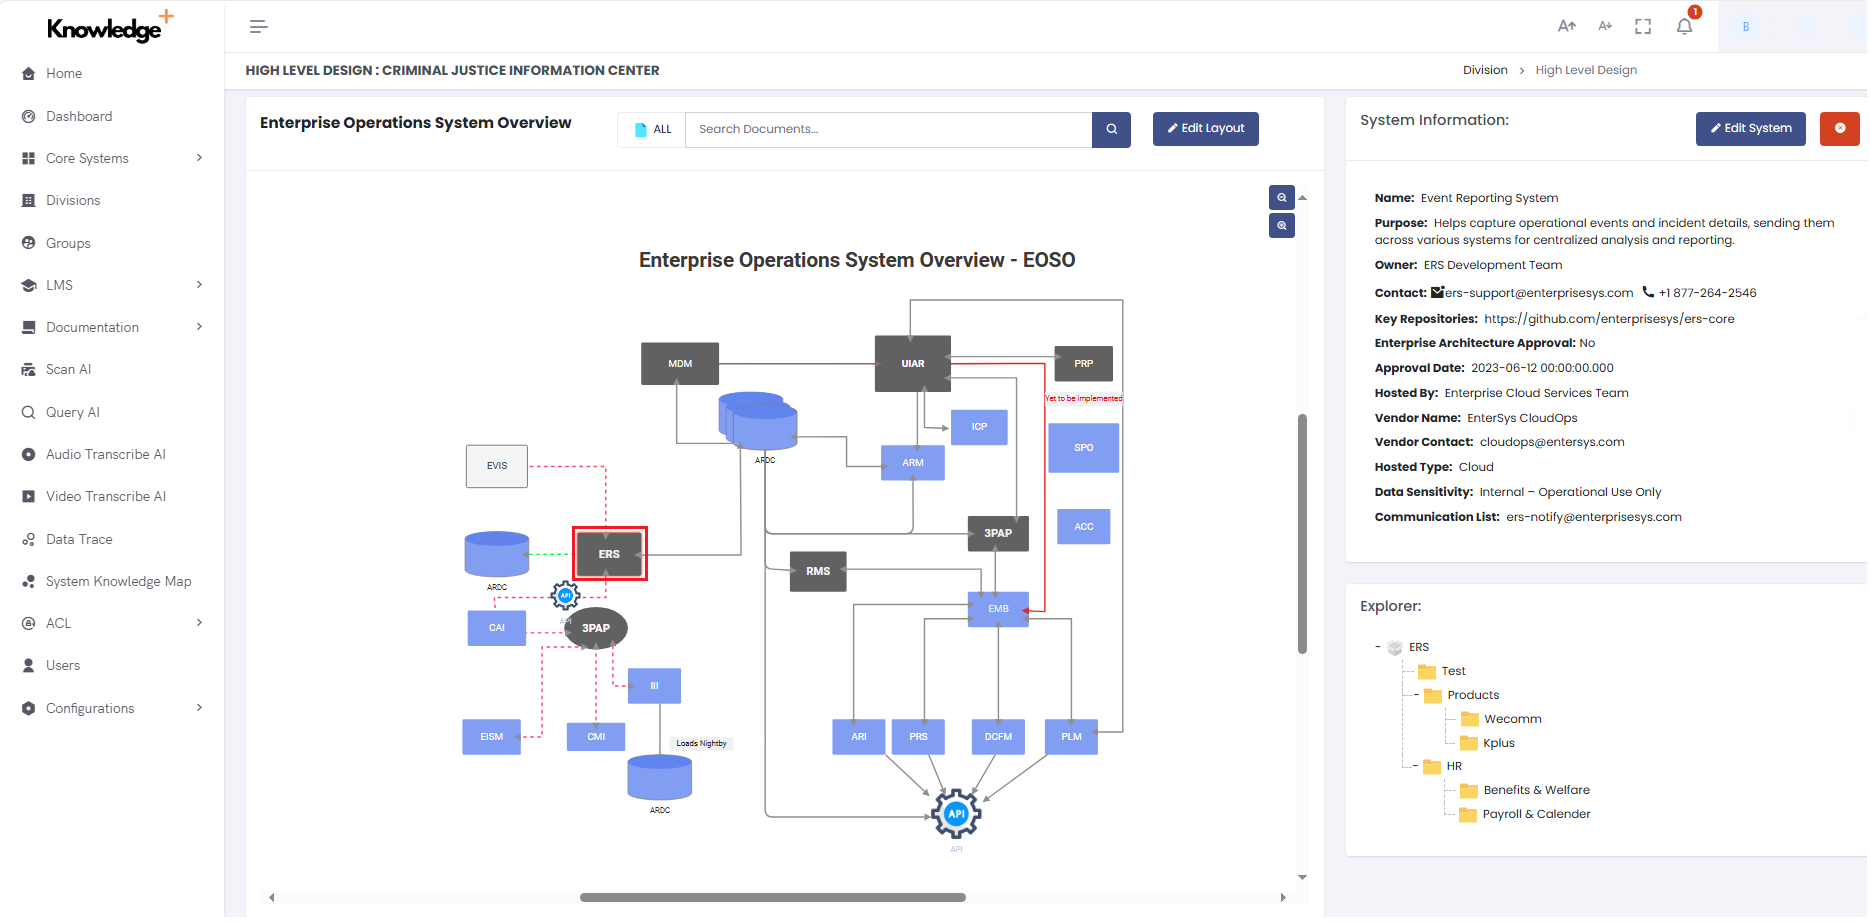Toggle the sidebar with the hamburger icon

point(258,26)
